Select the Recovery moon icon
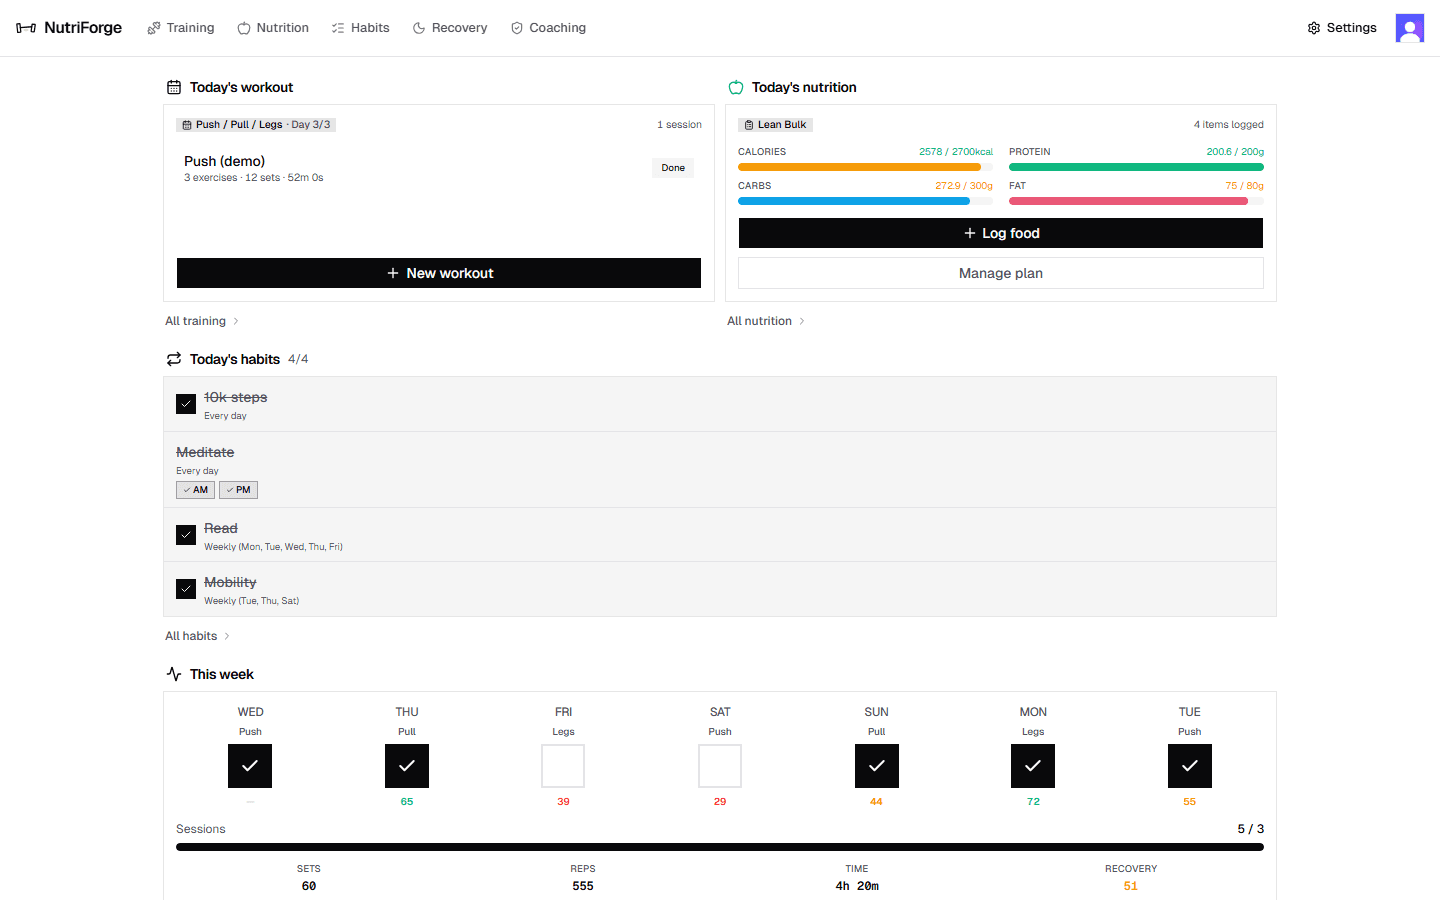Viewport: 1440px width, 900px height. [x=419, y=27]
